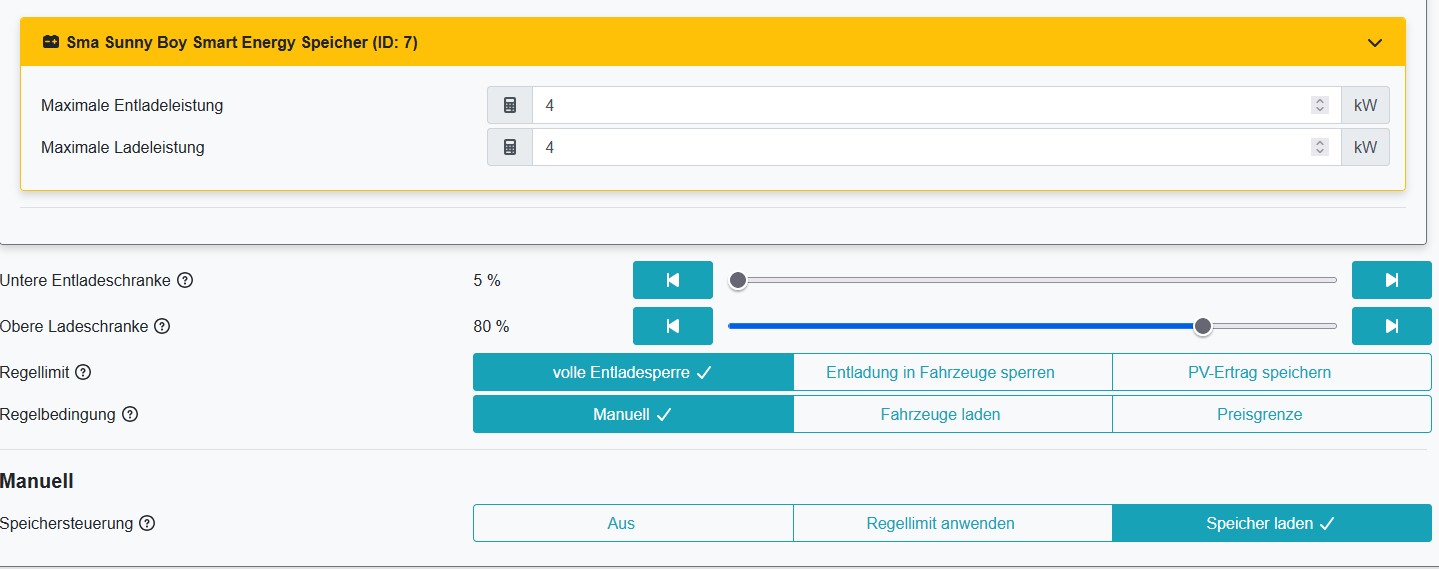Viewport: 1439px width, 569px height.
Task: Click help icon next to Untere Entladeschranke
Action: click(x=185, y=280)
